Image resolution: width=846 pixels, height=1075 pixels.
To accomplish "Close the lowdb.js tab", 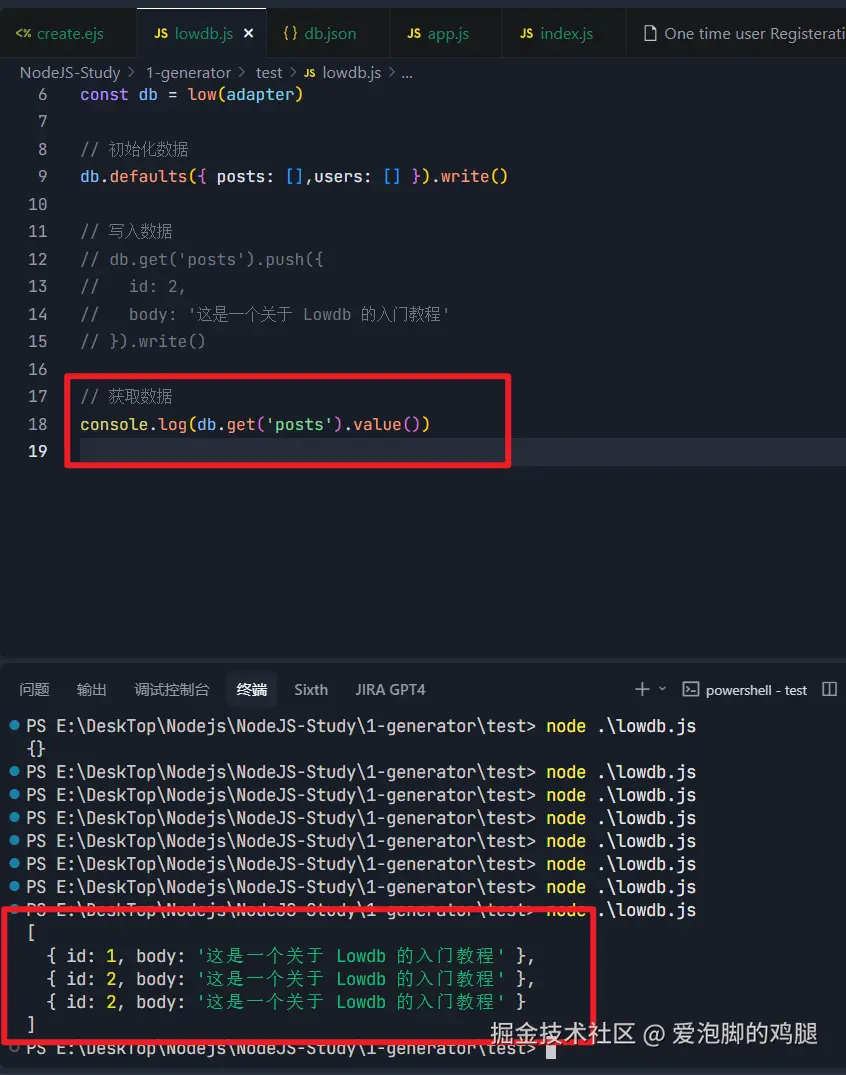I will [x=248, y=33].
